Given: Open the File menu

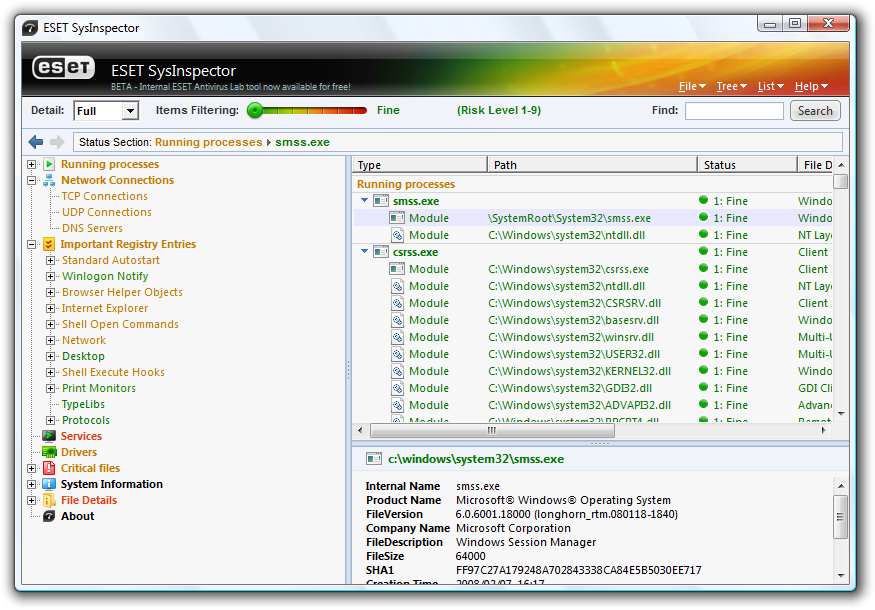Looking at the screenshot, I should pyautogui.click(x=691, y=86).
